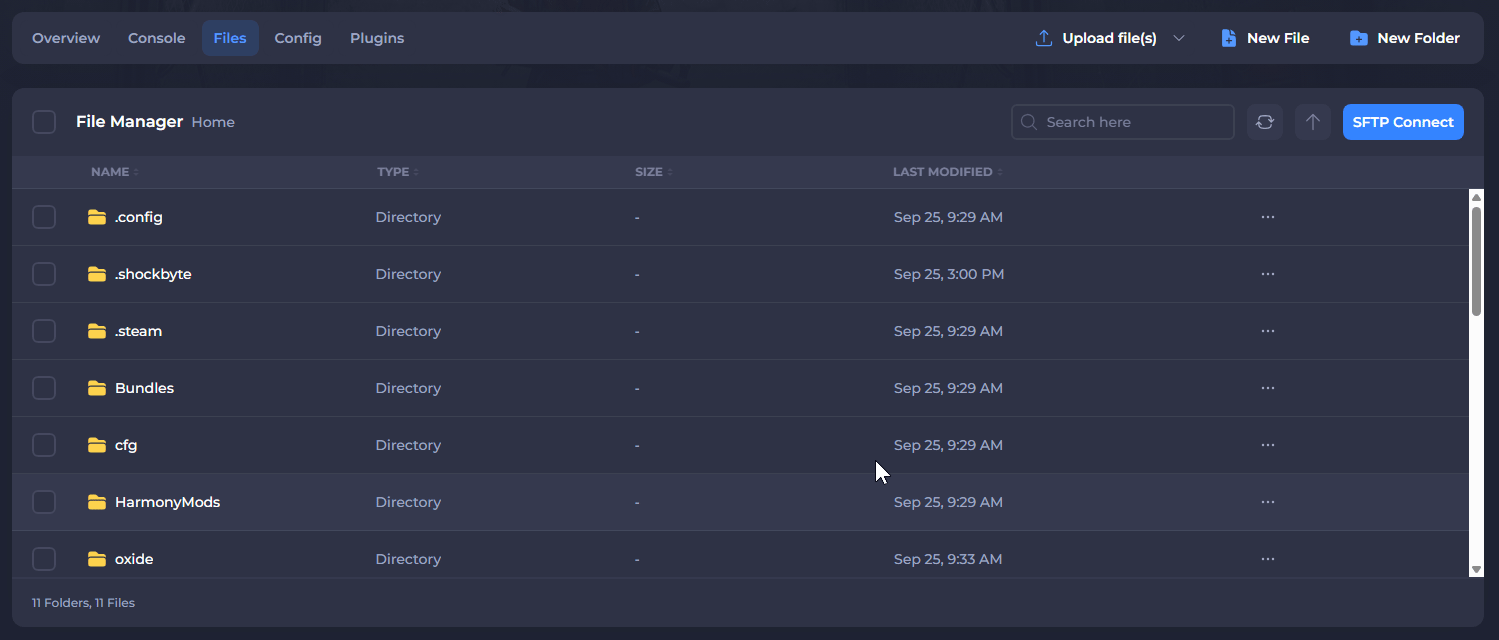Click the refresh file list icon
The height and width of the screenshot is (640, 1499).
pyautogui.click(x=1265, y=122)
